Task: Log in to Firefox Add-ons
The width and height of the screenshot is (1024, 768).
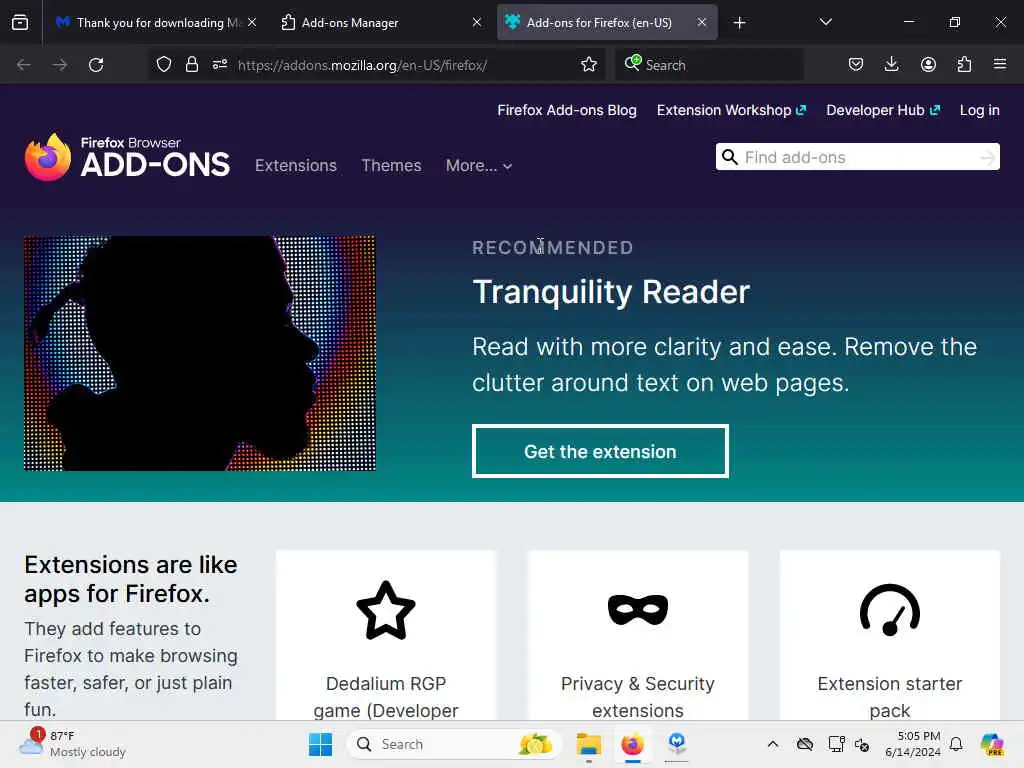Action: click(x=980, y=110)
